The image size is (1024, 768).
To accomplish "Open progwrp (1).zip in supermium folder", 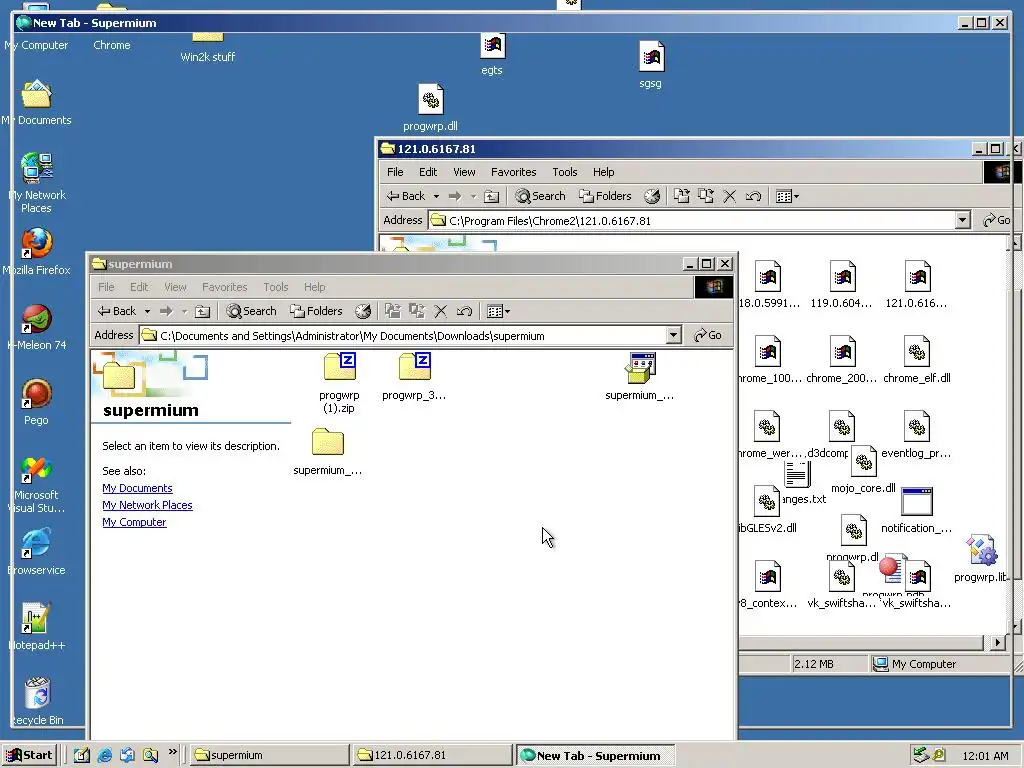I will [x=340, y=383].
